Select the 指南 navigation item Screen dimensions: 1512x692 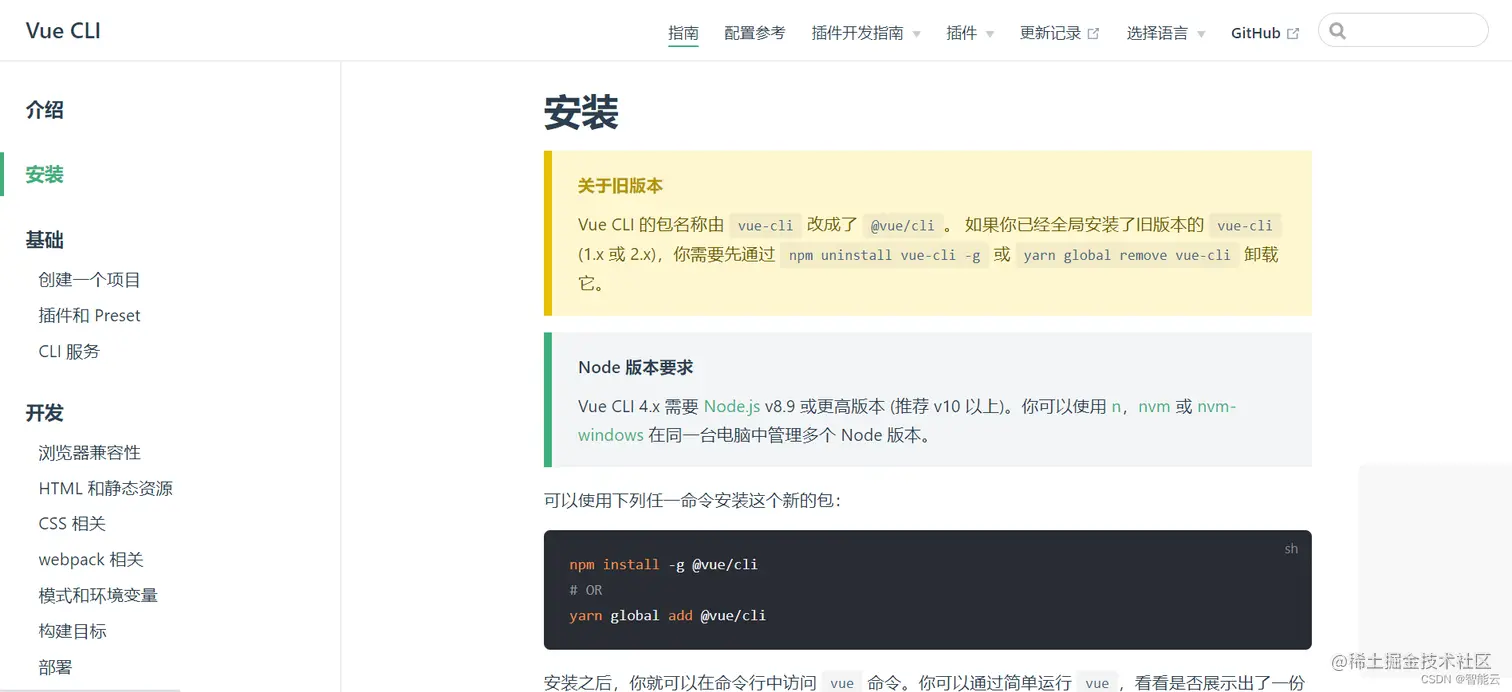(x=683, y=32)
